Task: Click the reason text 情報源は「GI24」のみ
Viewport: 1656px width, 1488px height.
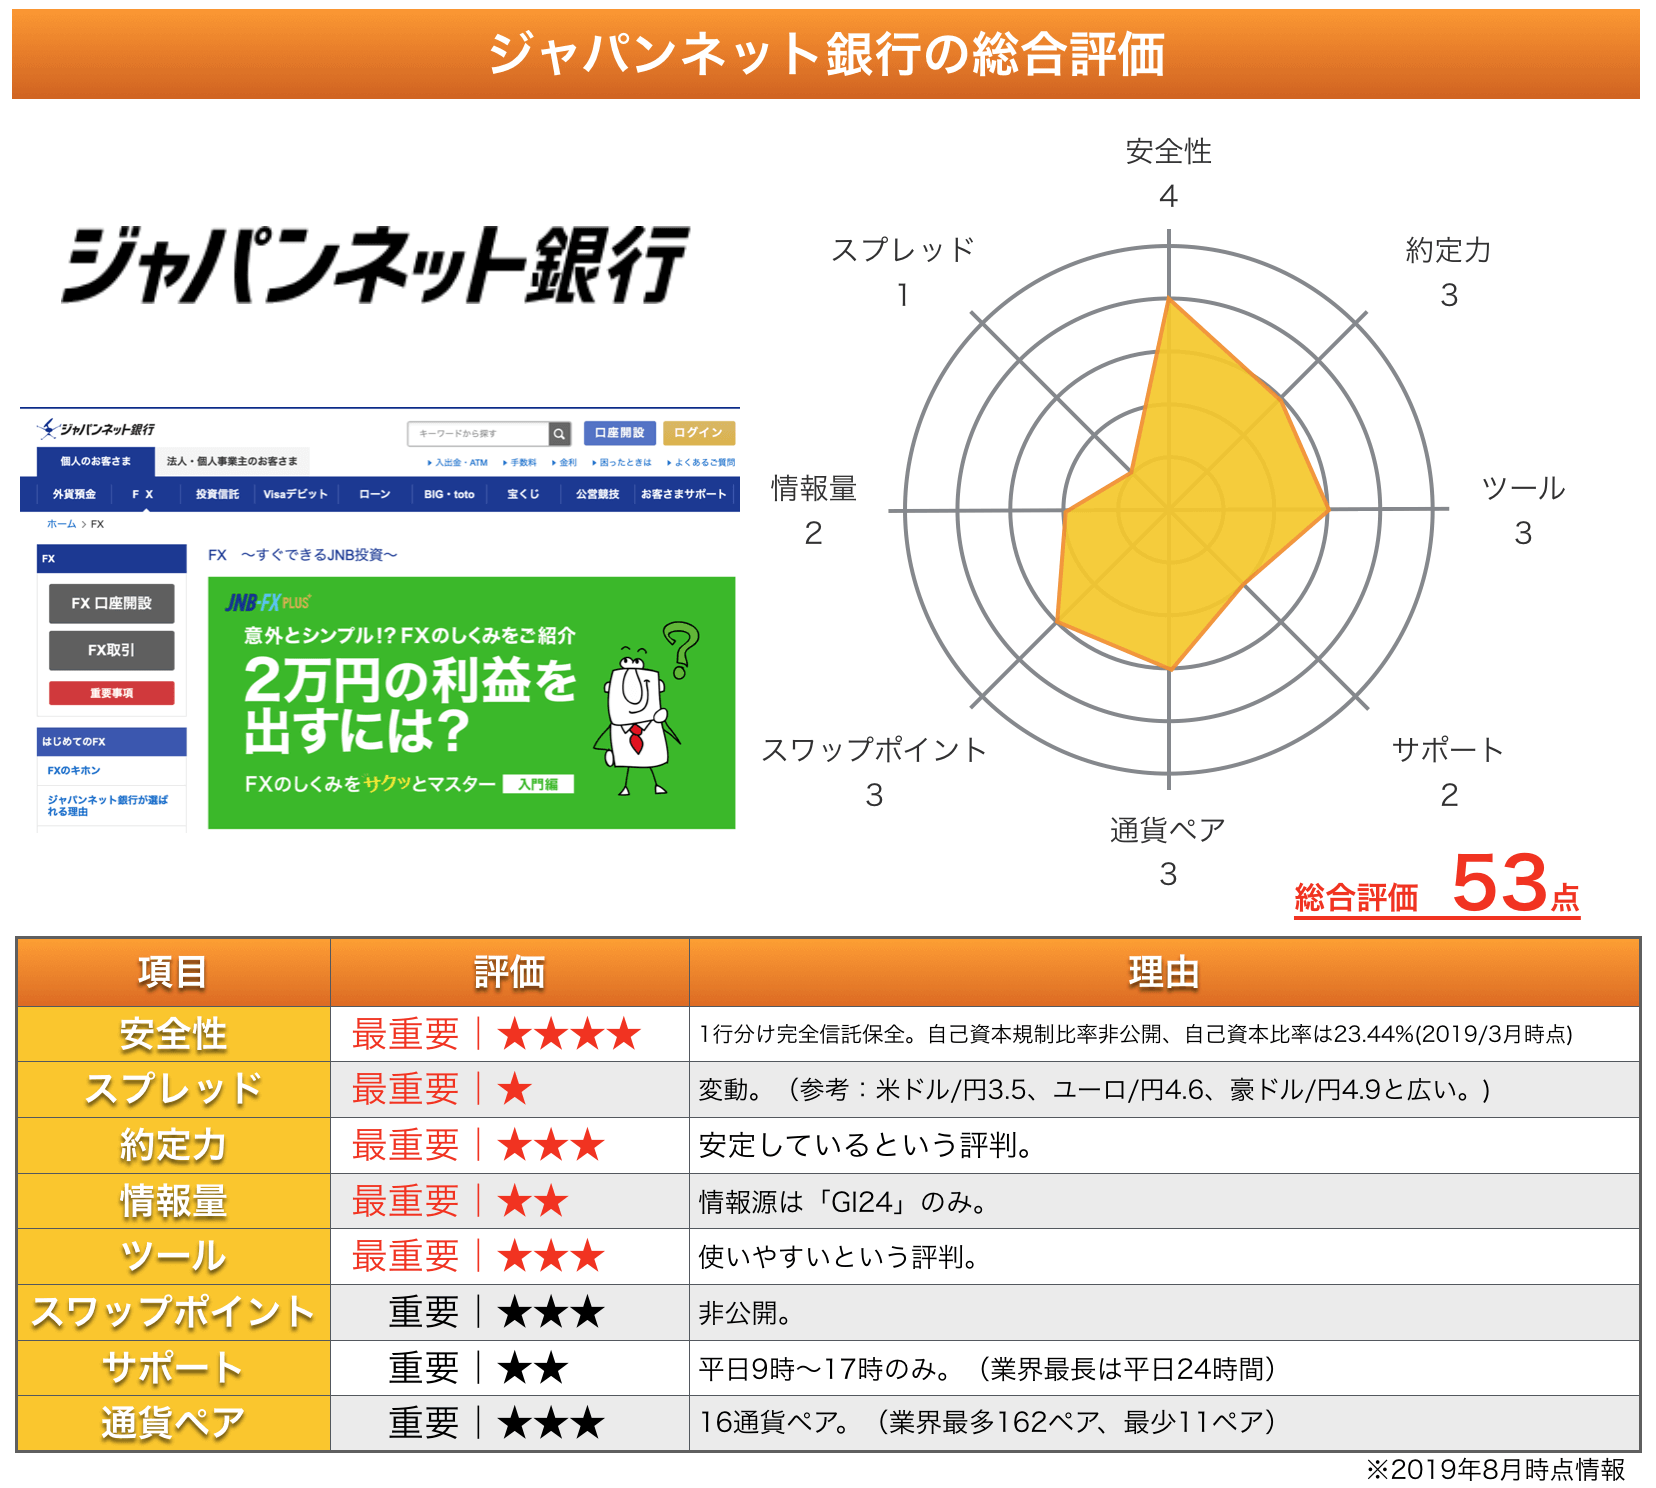Action: point(844,1201)
